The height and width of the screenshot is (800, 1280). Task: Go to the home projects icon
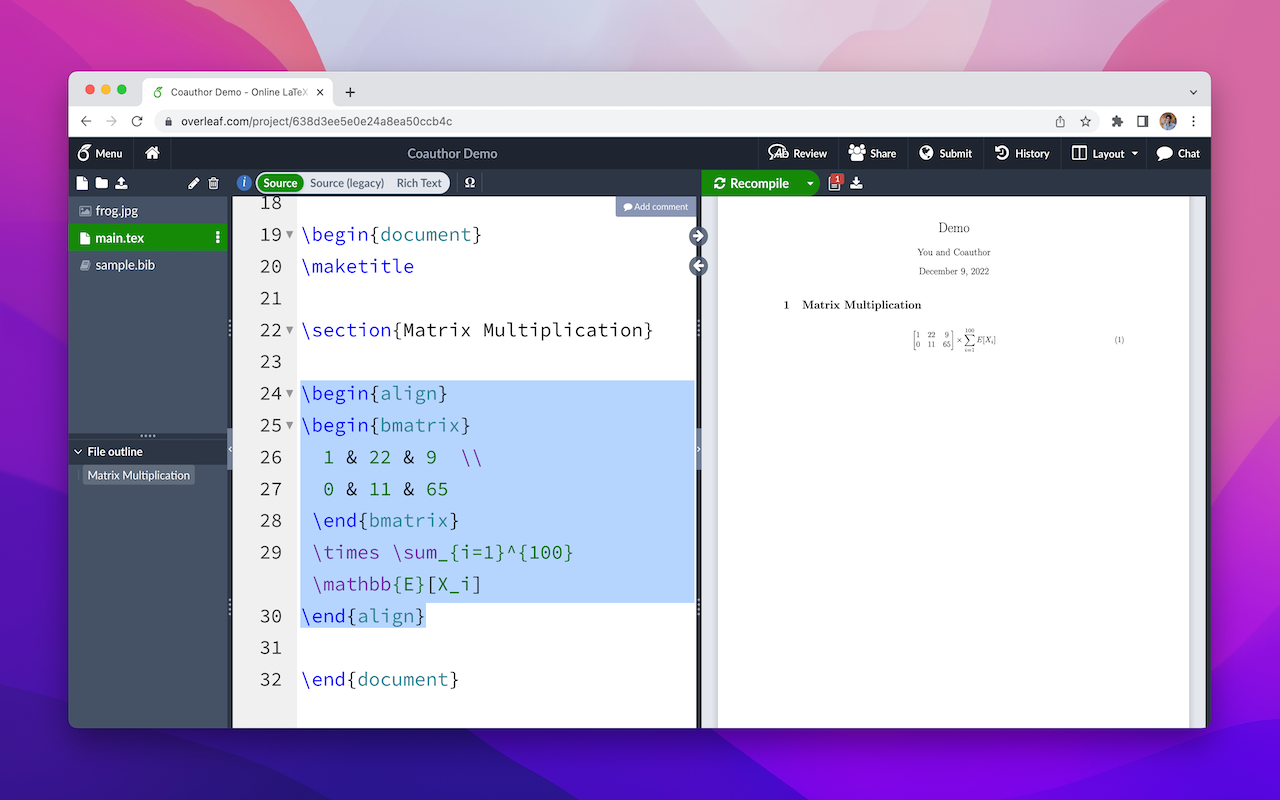[152, 153]
